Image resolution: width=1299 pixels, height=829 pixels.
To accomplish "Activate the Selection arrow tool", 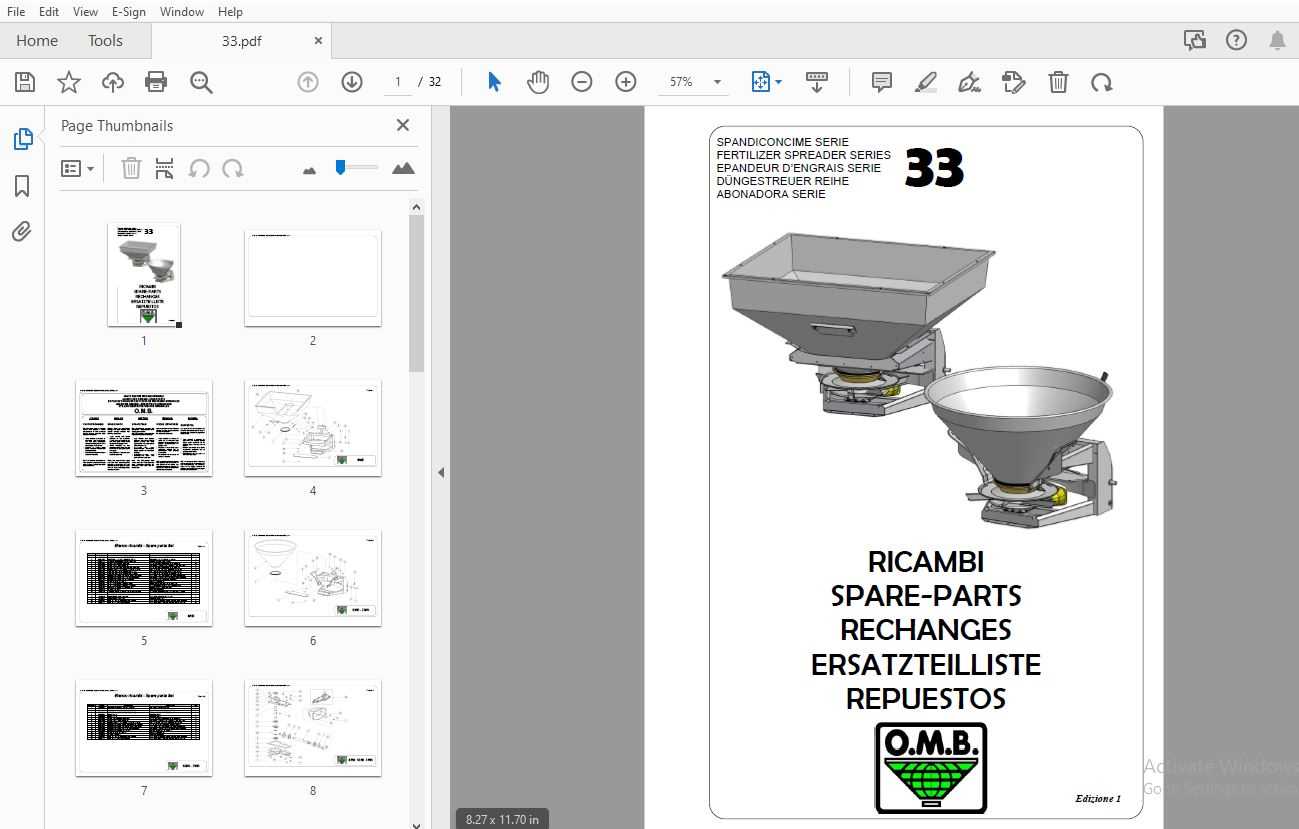I will [494, 82].
